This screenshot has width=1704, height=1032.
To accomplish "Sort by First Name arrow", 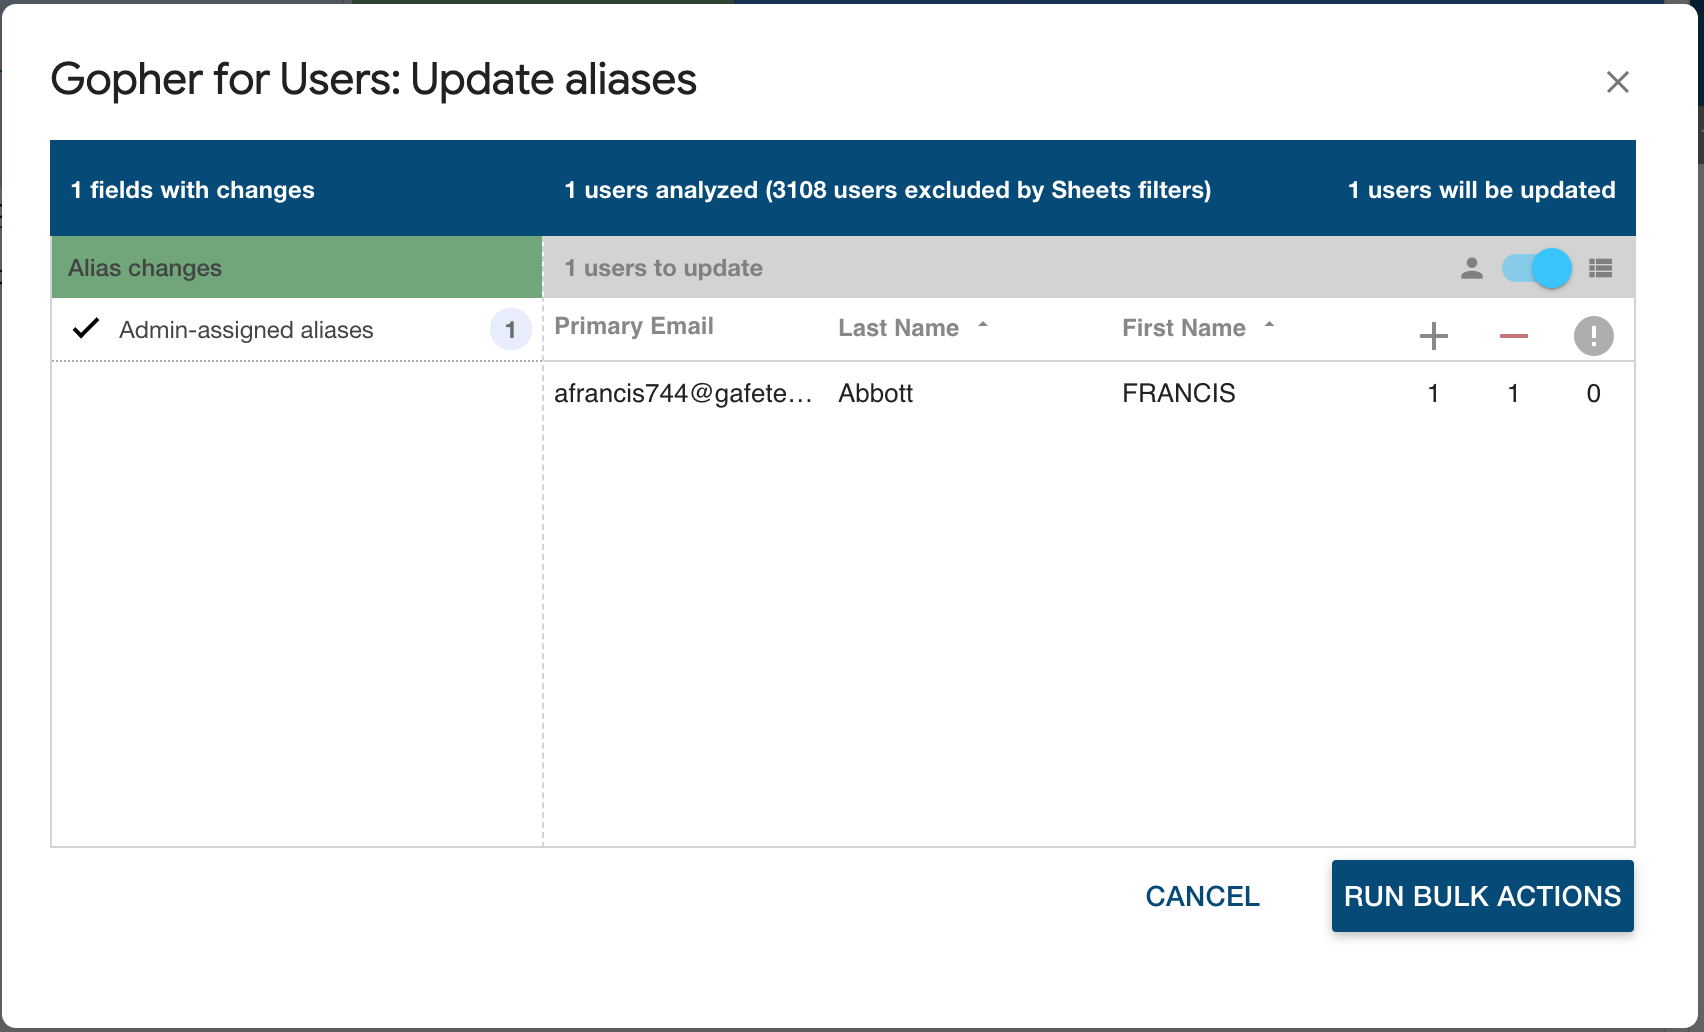I will tap(1269, 325).
